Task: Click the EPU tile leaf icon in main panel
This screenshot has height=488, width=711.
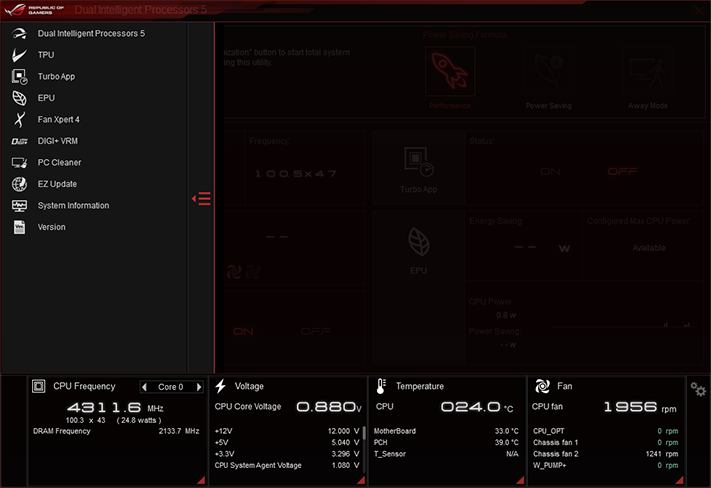Action: click(x=419, y=242)
